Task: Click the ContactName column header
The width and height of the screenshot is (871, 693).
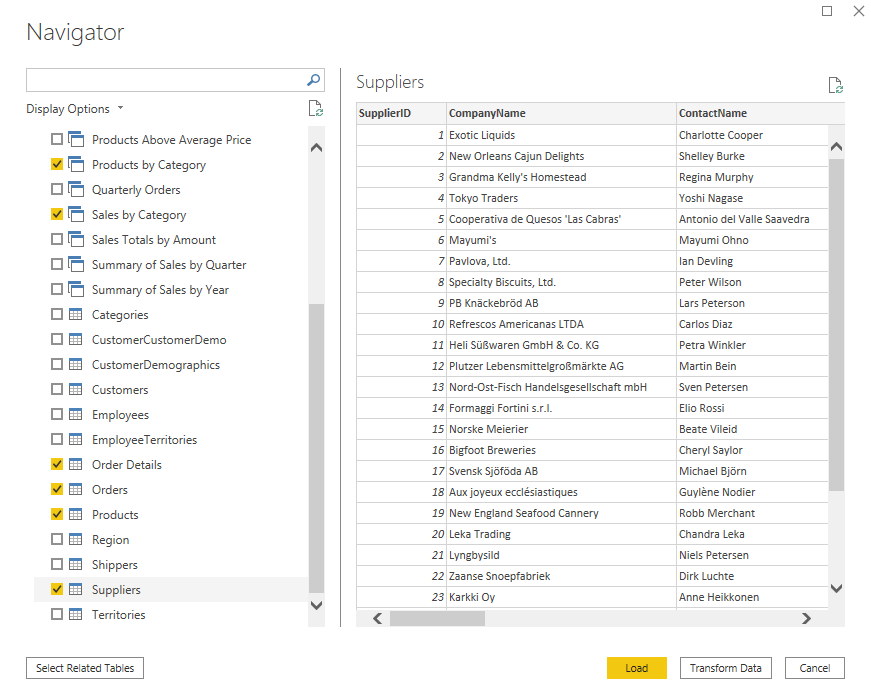Action: 760,113
